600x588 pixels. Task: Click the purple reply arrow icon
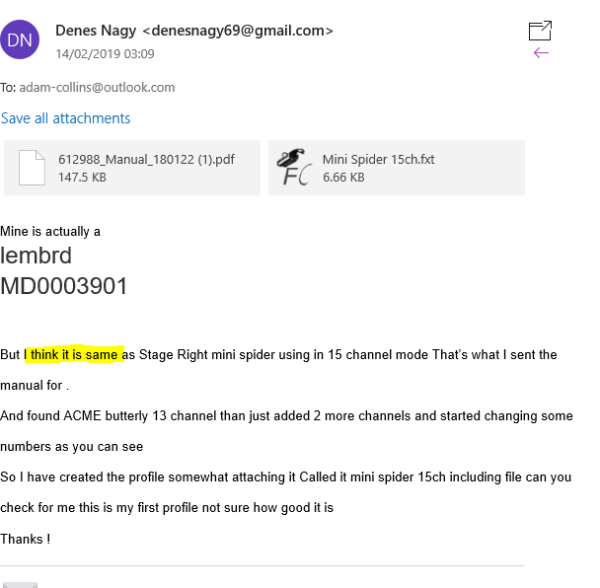pos(541,53)
